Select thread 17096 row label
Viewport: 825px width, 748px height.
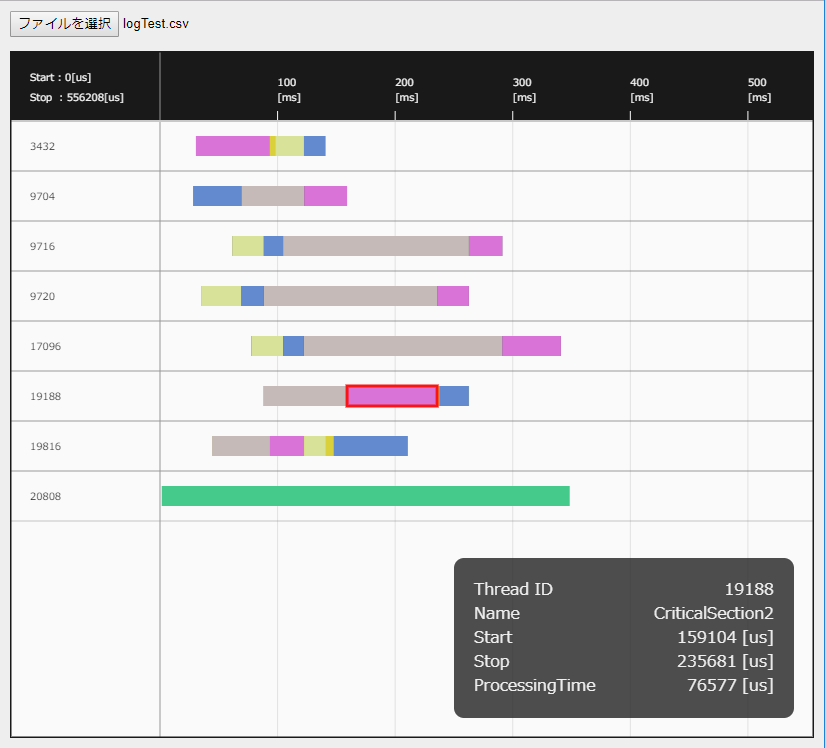pyautogui.click(x=45, y=346)
